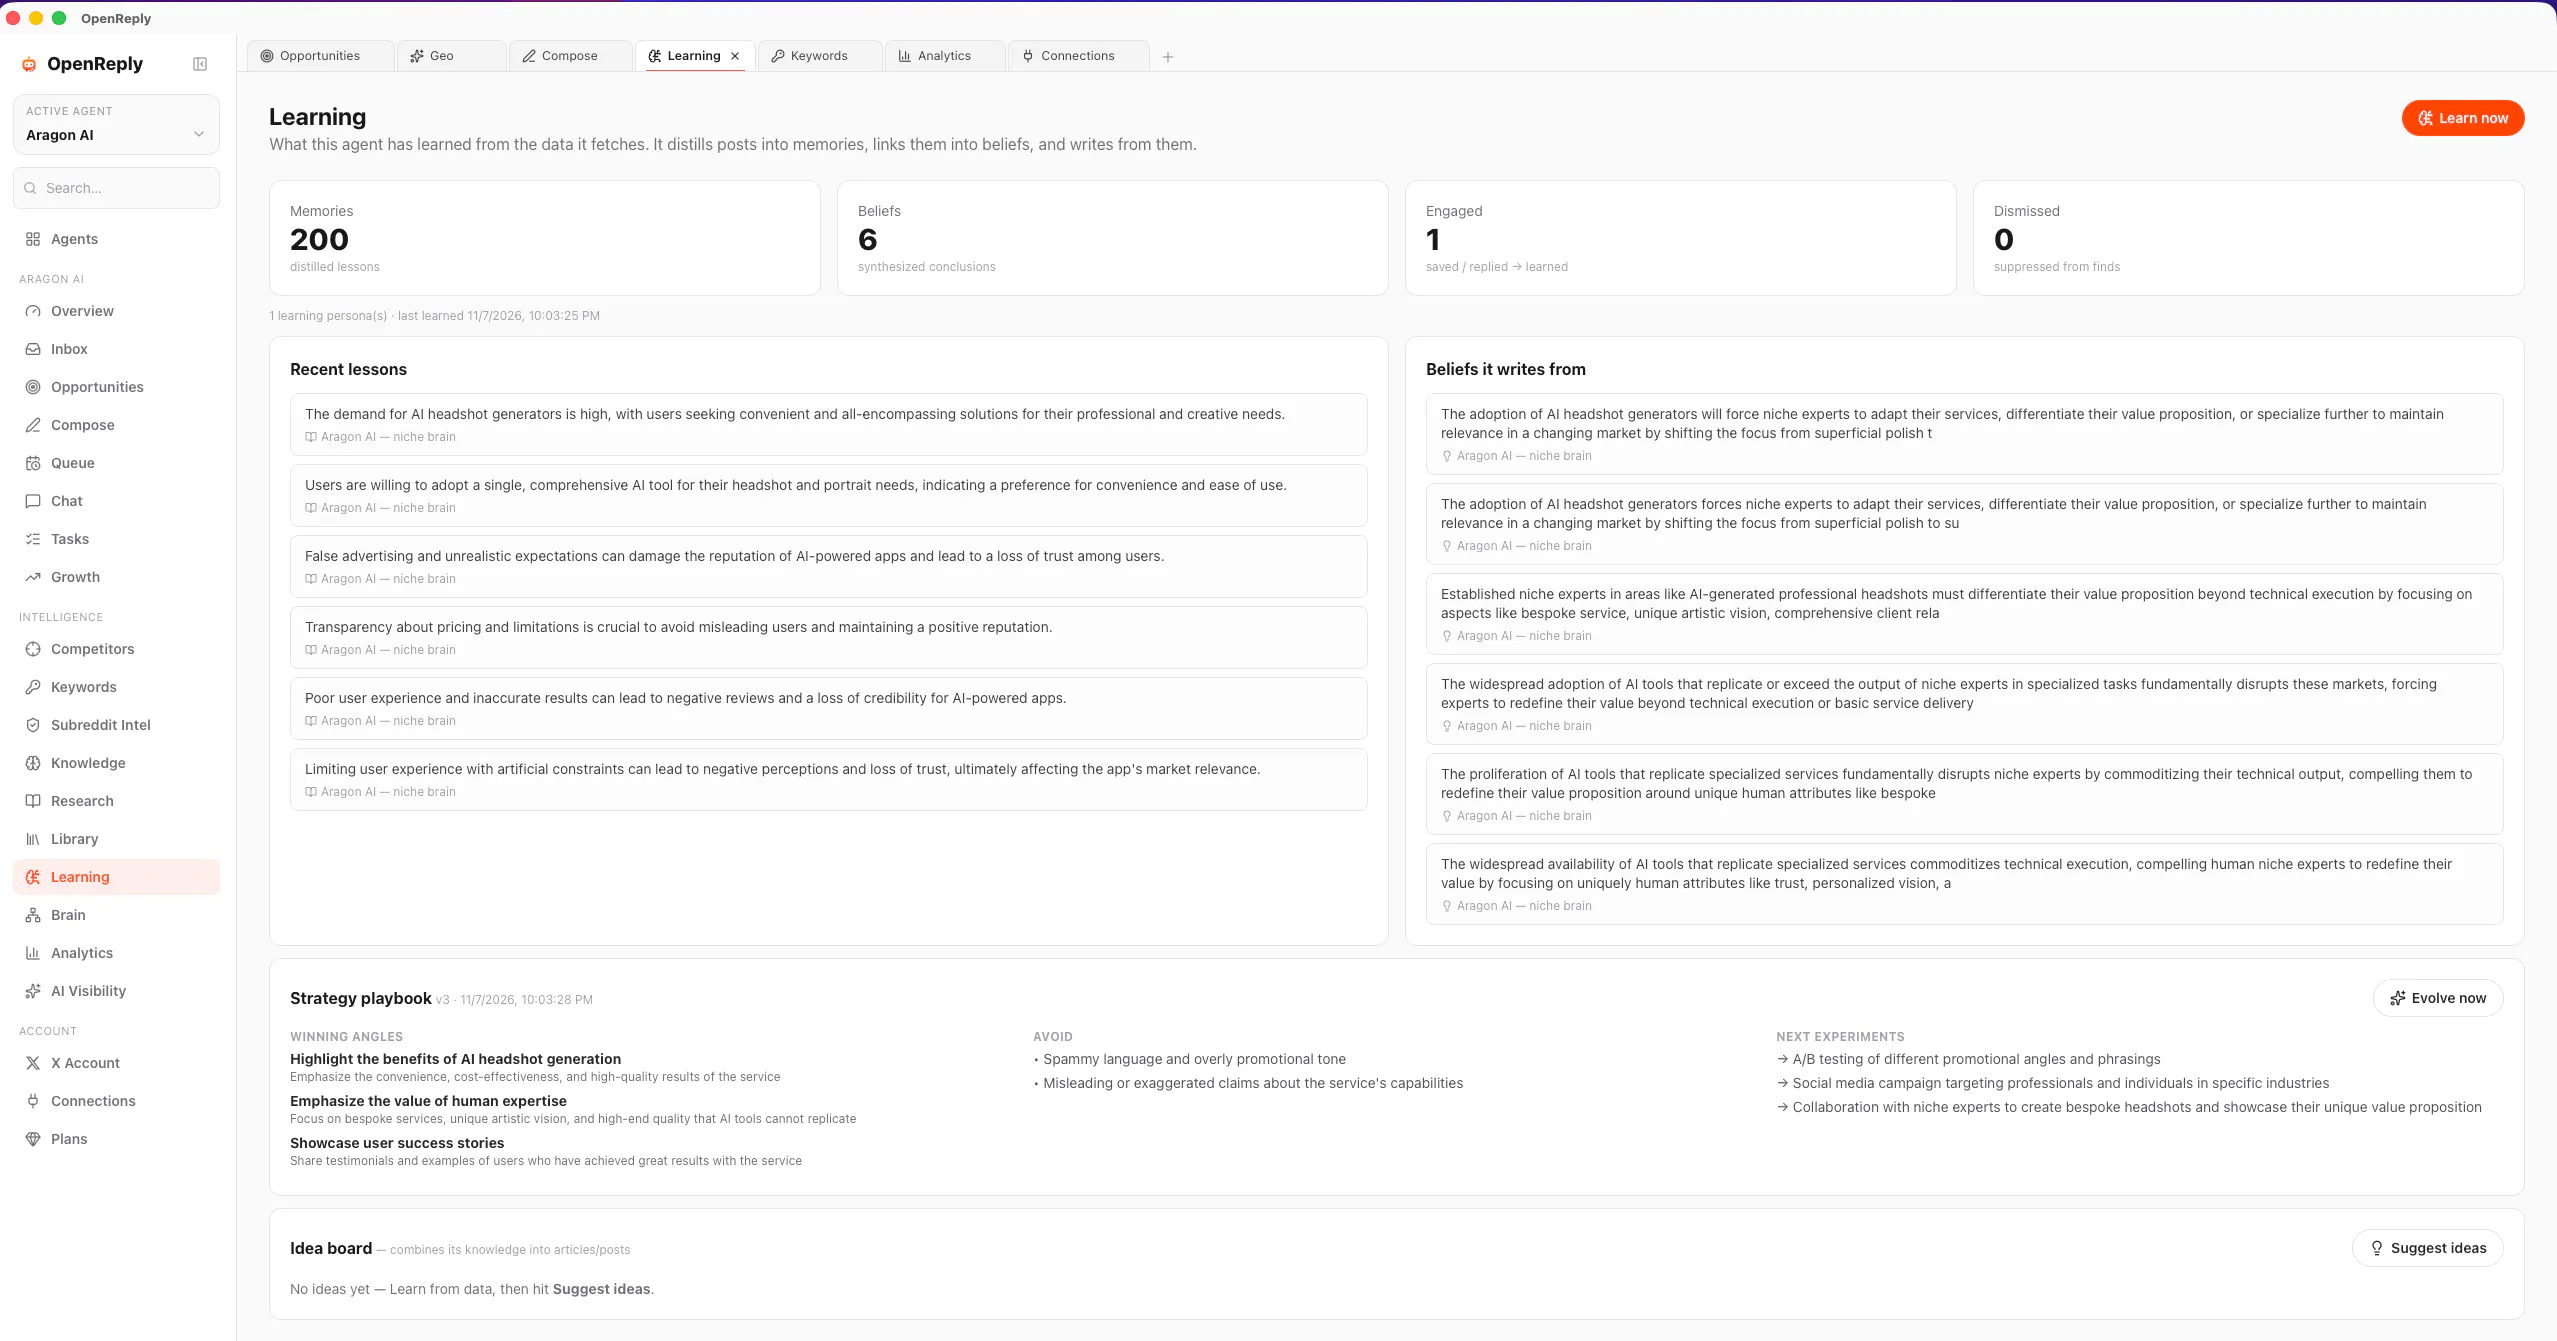The width and height of the screenshot is (2557, 1341).
Task: Open the Beliefs 6 stat card
Action: click(1112, 238)
